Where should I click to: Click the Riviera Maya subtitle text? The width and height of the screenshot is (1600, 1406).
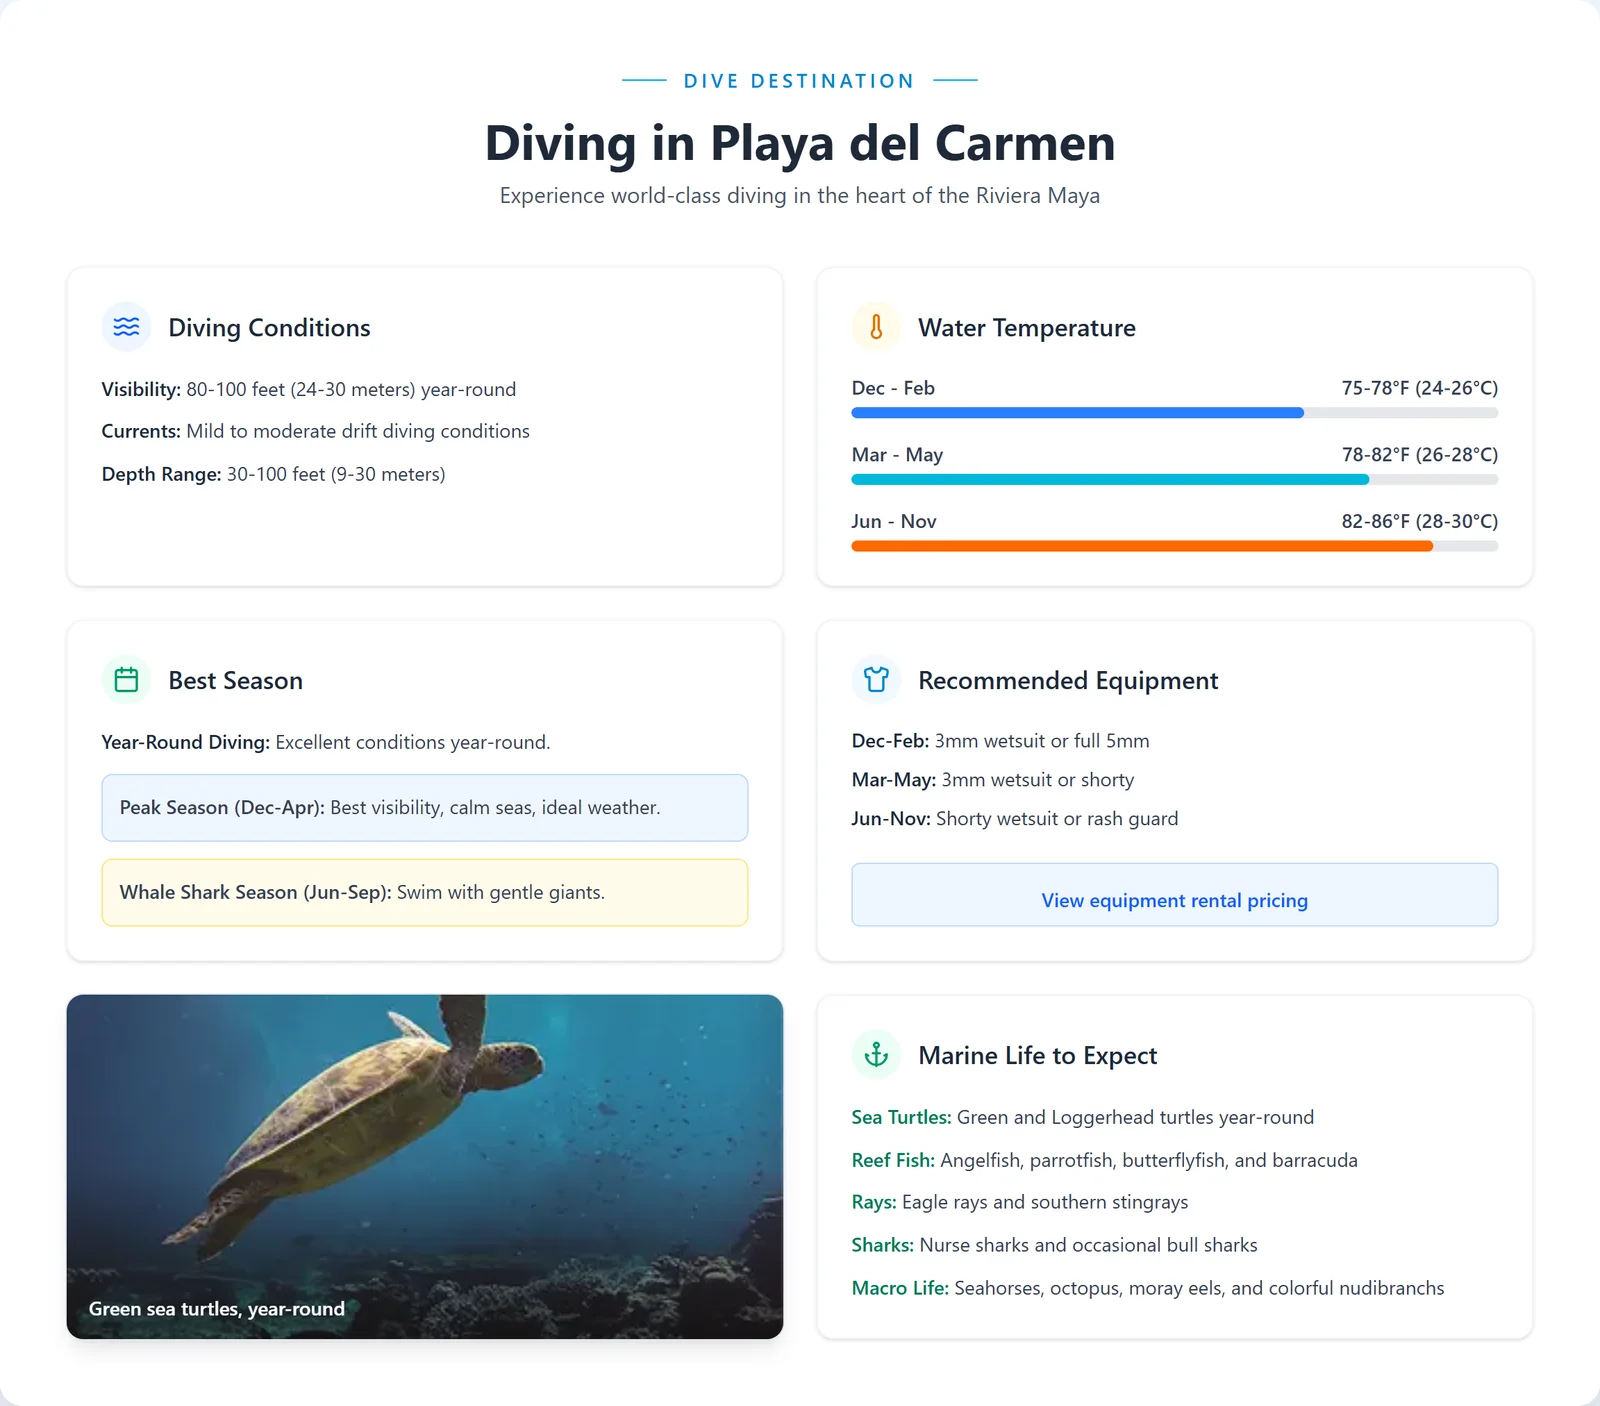pos(800,196)
